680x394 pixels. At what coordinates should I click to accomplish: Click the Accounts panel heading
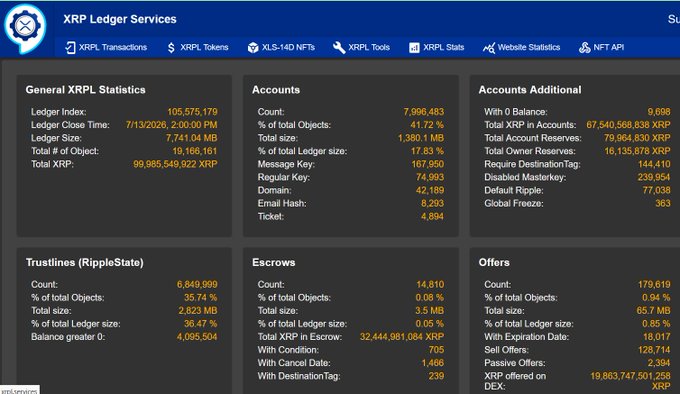(276, 90)
